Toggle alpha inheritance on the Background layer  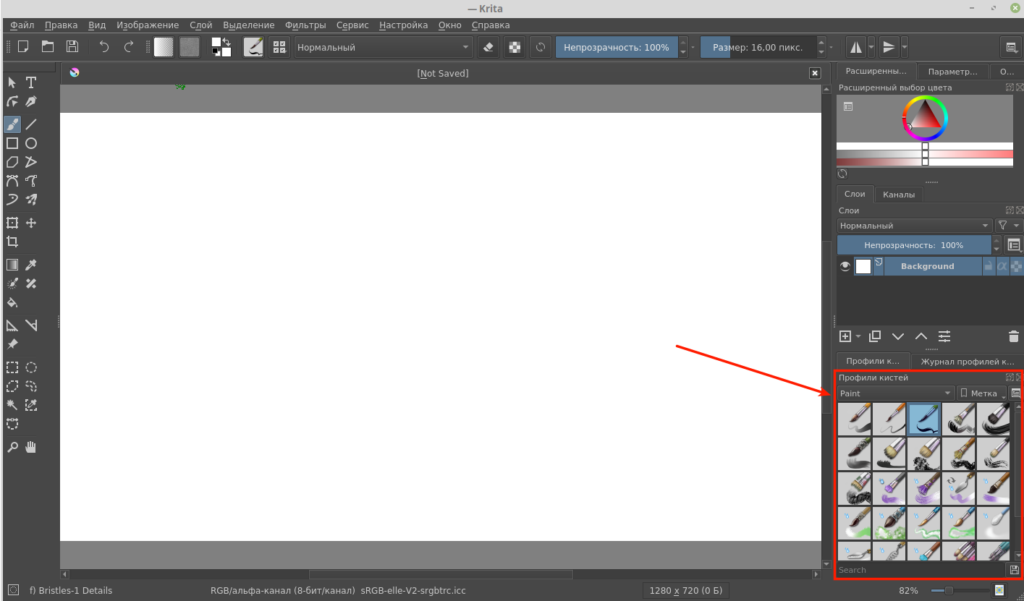point(1002,266)
